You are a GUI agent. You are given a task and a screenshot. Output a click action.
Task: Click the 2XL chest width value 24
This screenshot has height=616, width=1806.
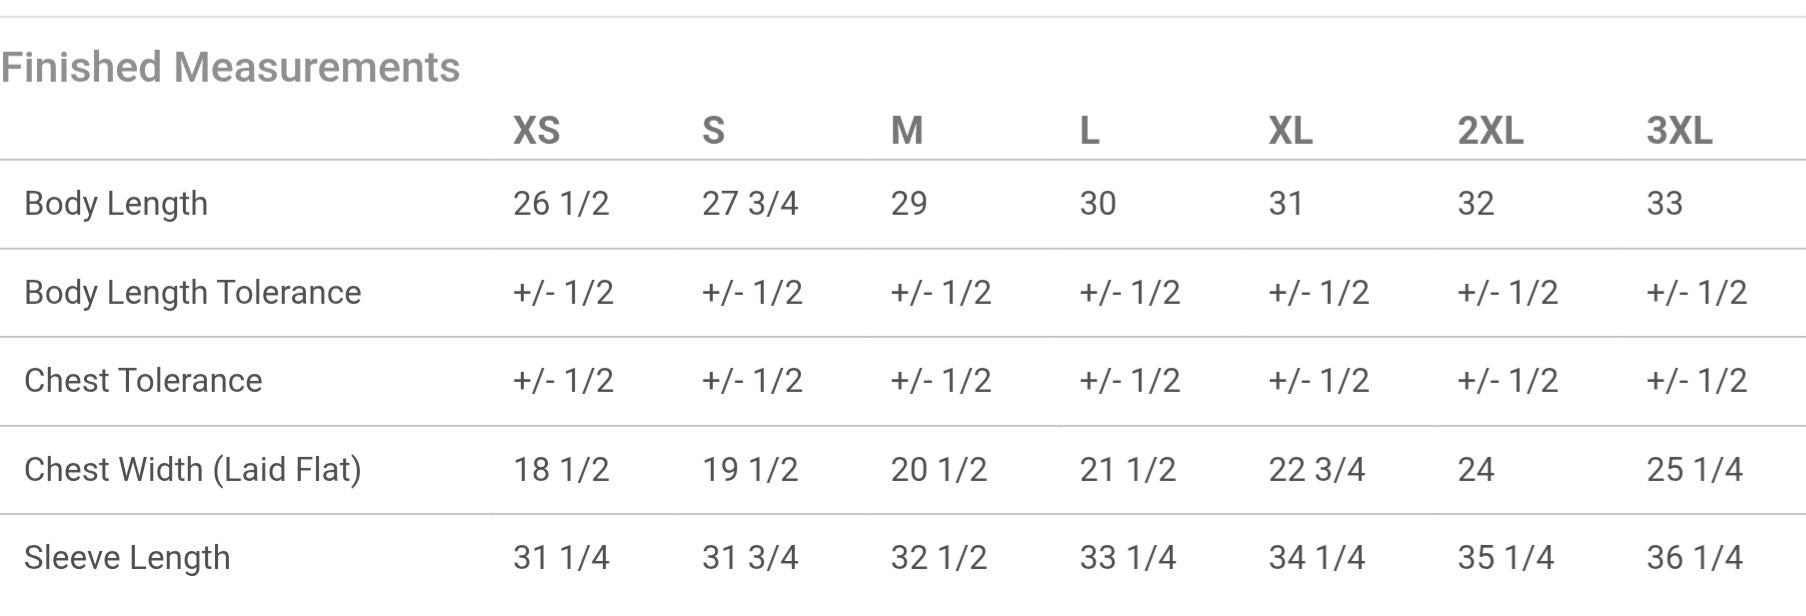click(x=1476, y=469)
